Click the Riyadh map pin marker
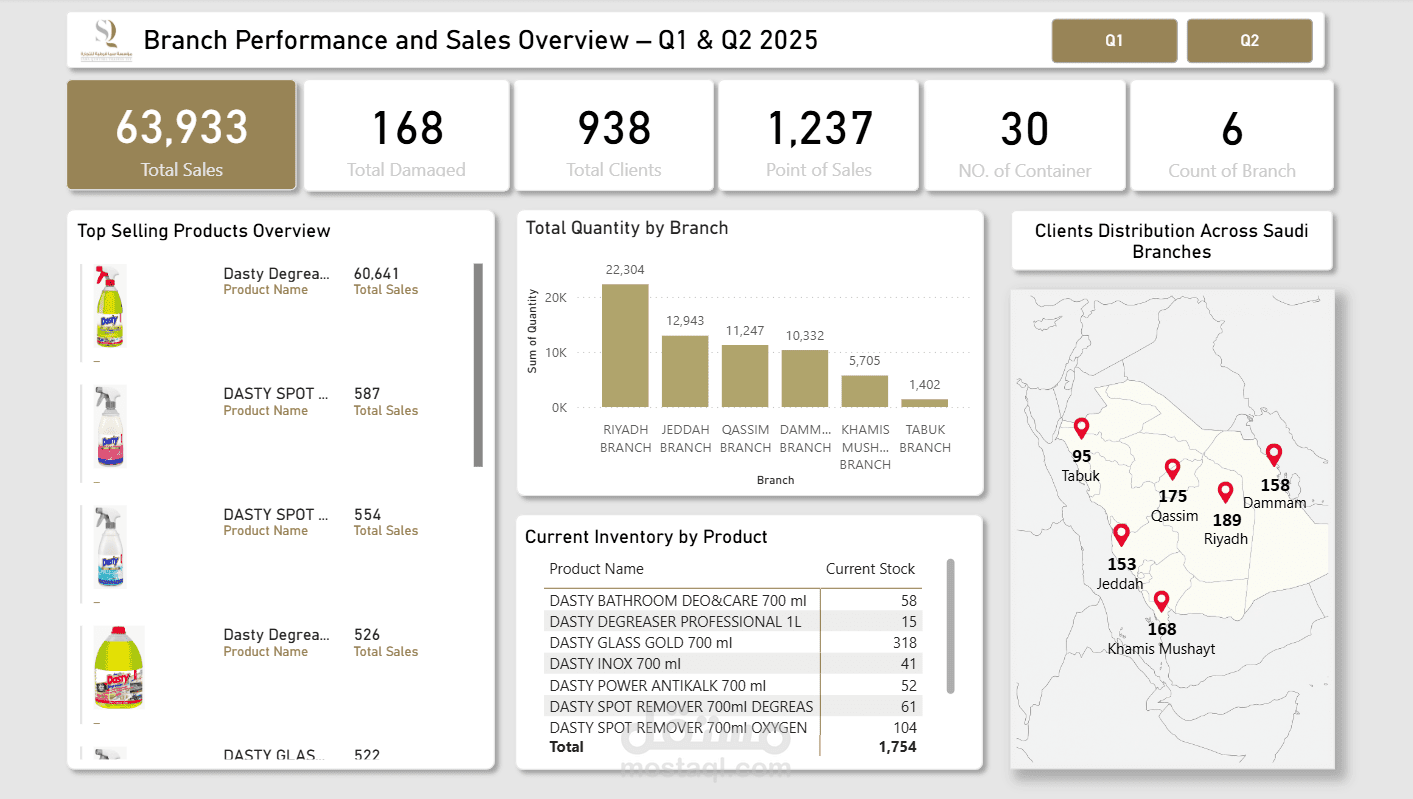The width and height of the screenshot is (1413, 799). 1225,493
